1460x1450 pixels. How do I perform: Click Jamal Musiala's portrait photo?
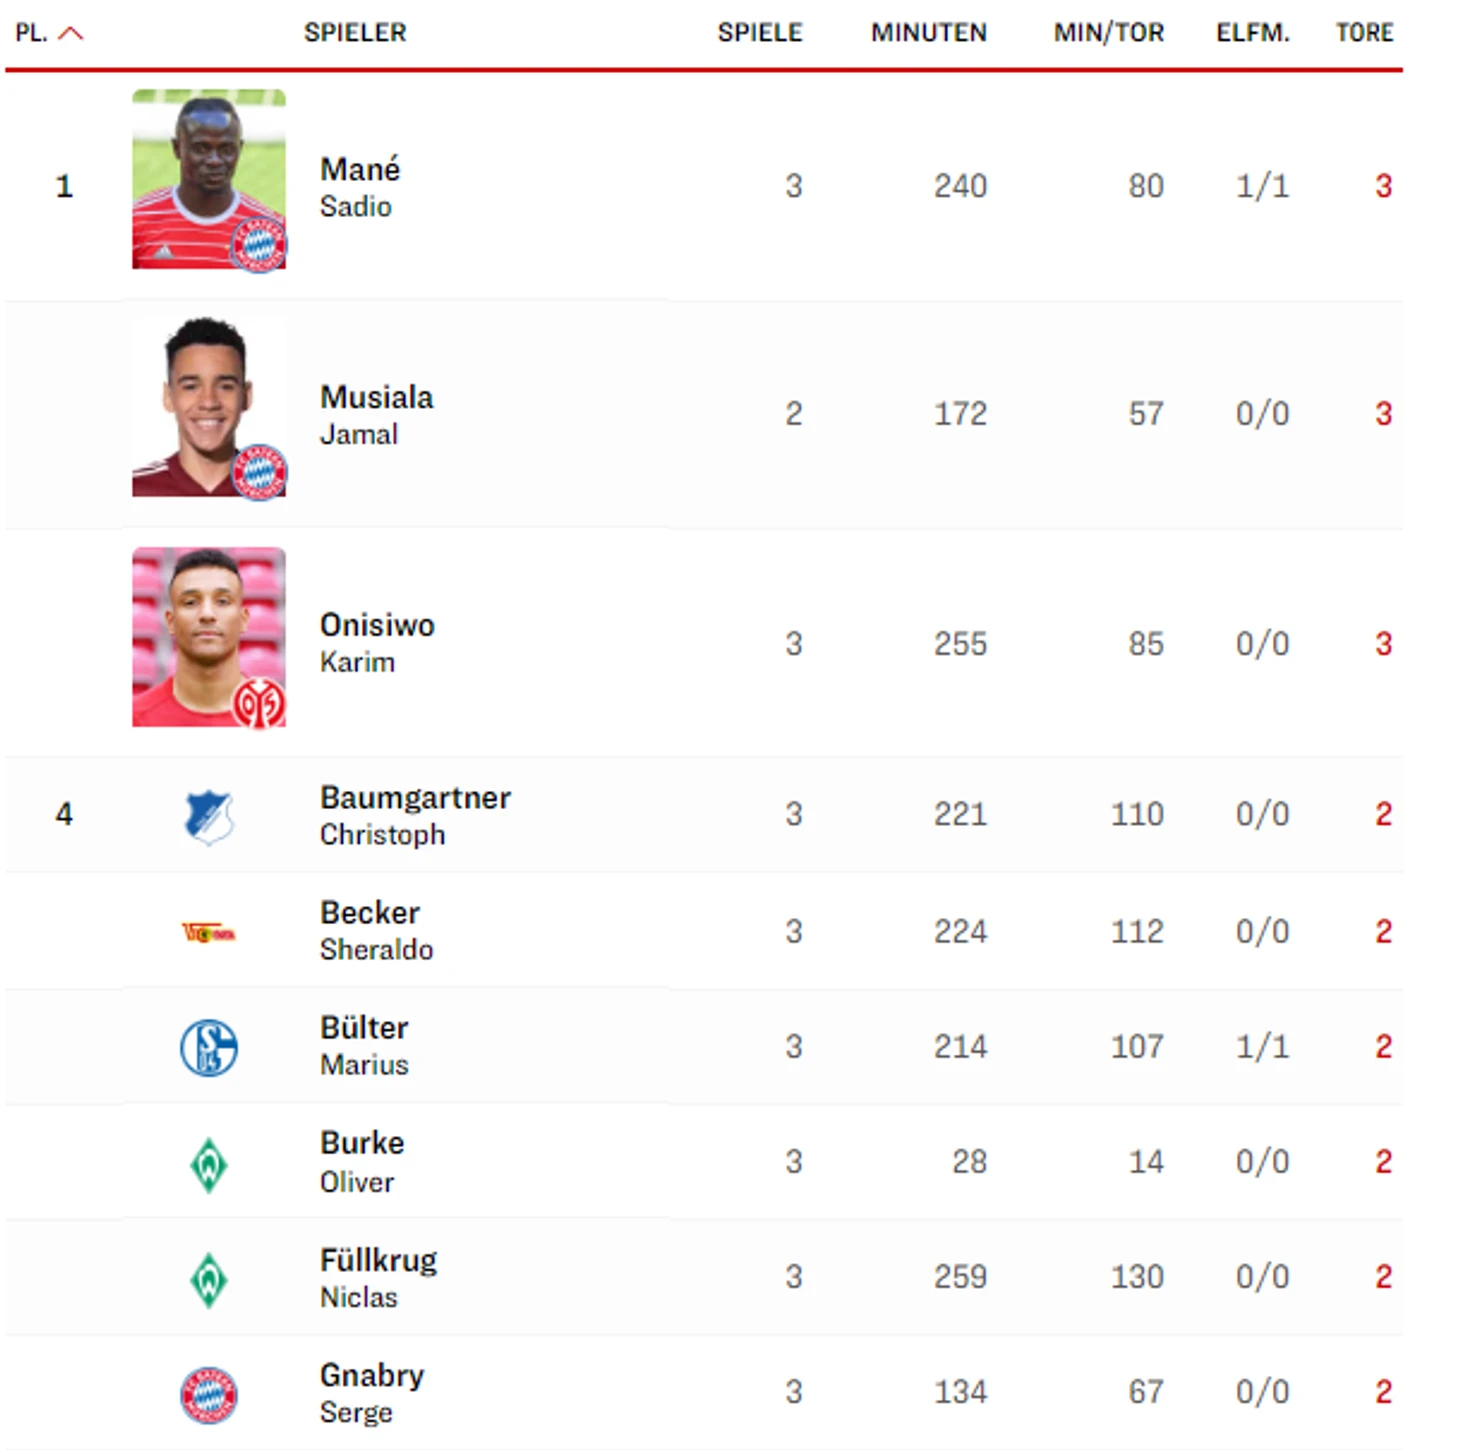tap(200, 405)
